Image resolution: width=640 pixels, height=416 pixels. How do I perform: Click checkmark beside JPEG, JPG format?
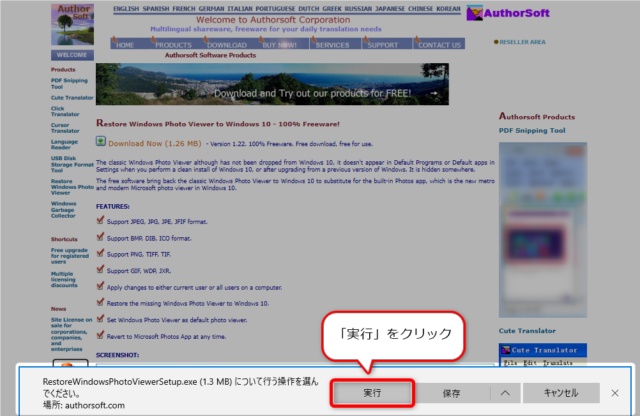point(100,220)
